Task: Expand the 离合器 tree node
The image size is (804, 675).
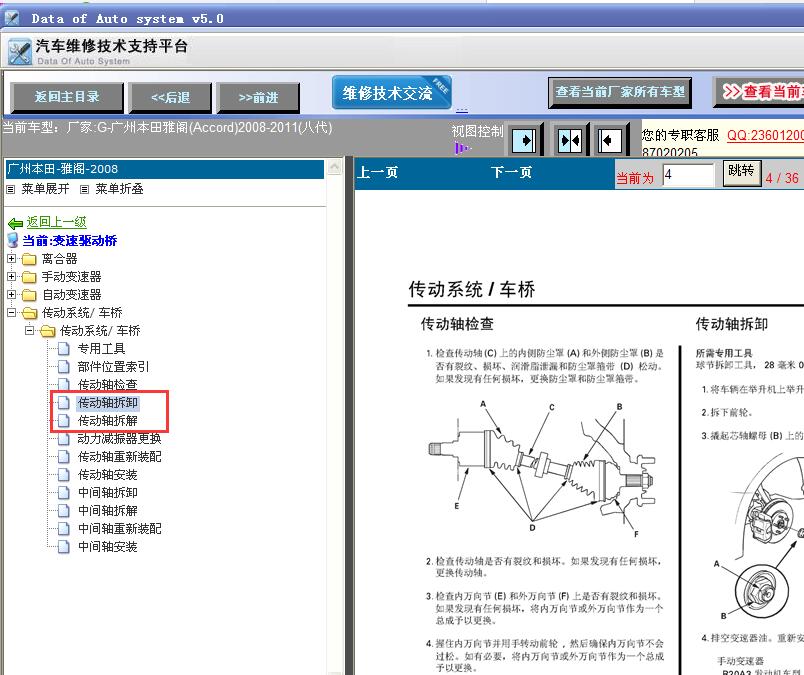Action: [11, 259]
